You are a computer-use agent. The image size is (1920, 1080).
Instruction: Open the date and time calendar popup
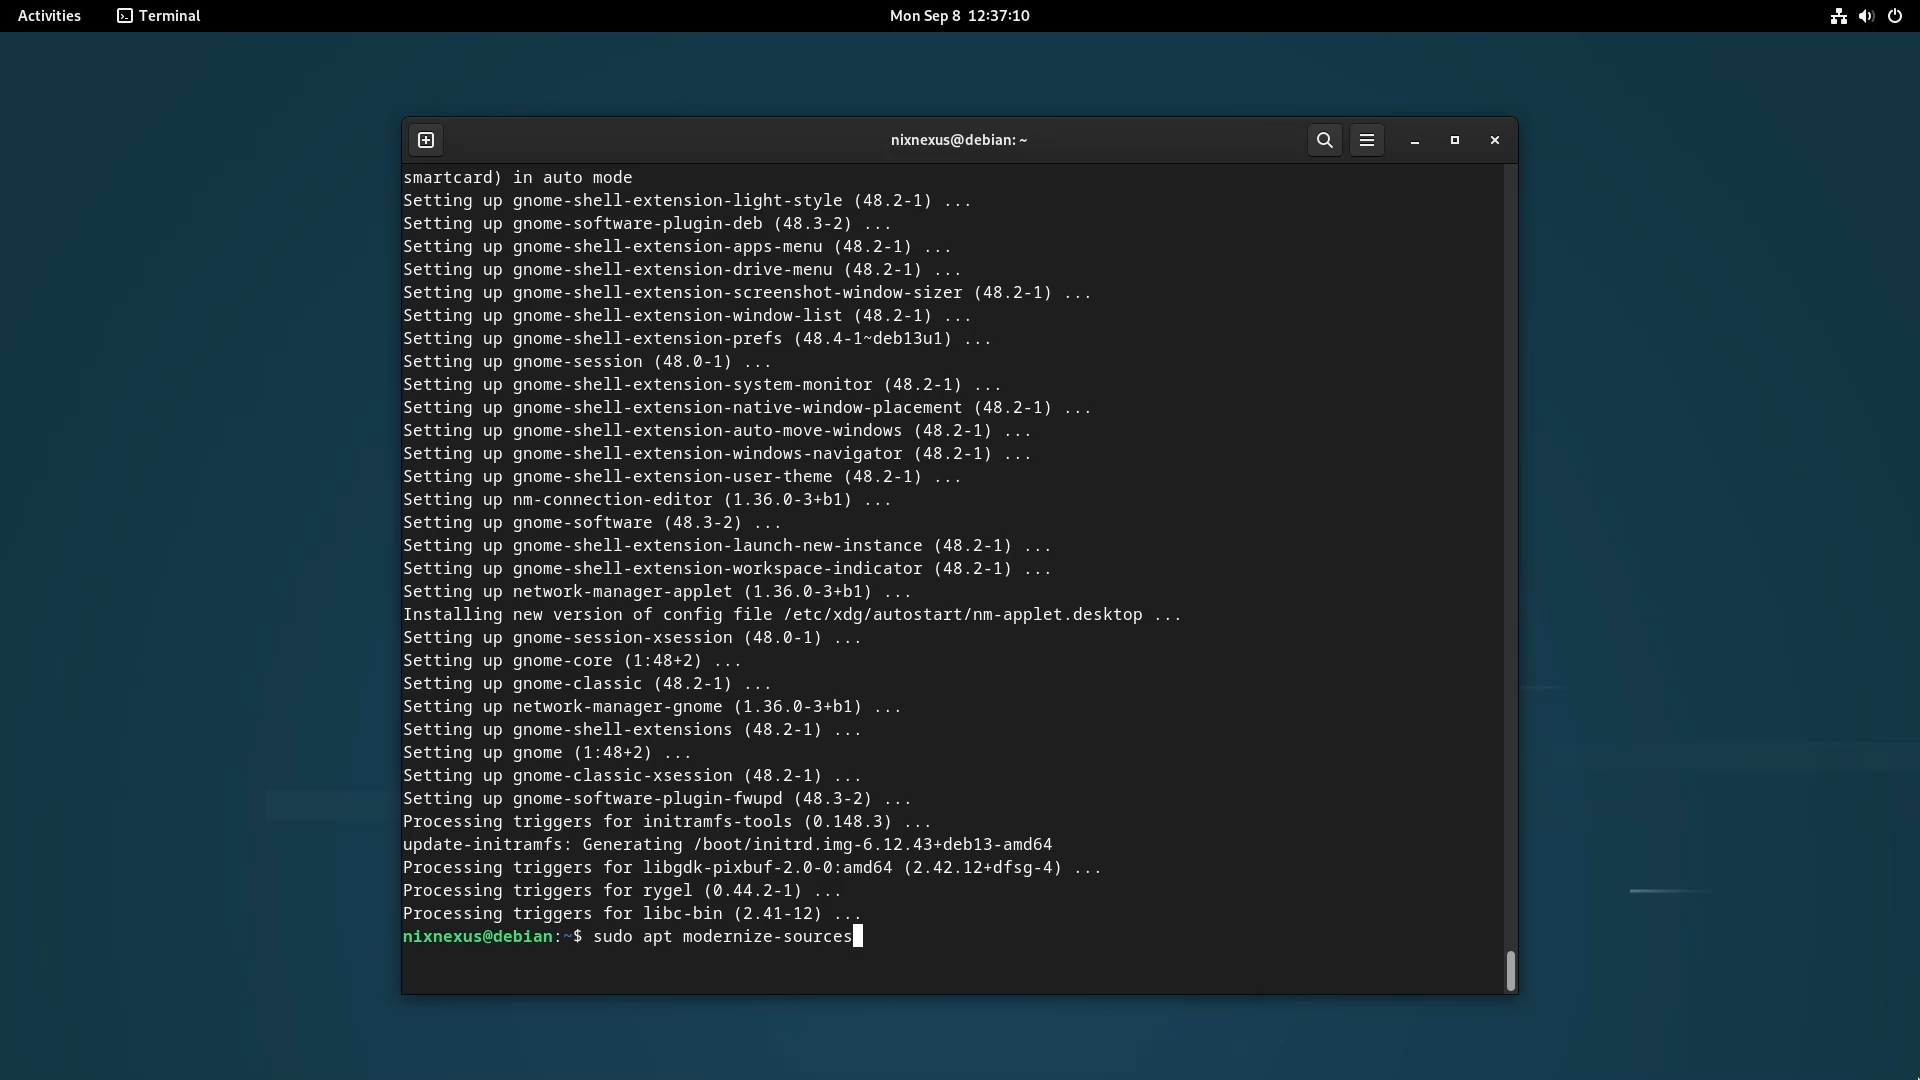click(x=959, y=16)
